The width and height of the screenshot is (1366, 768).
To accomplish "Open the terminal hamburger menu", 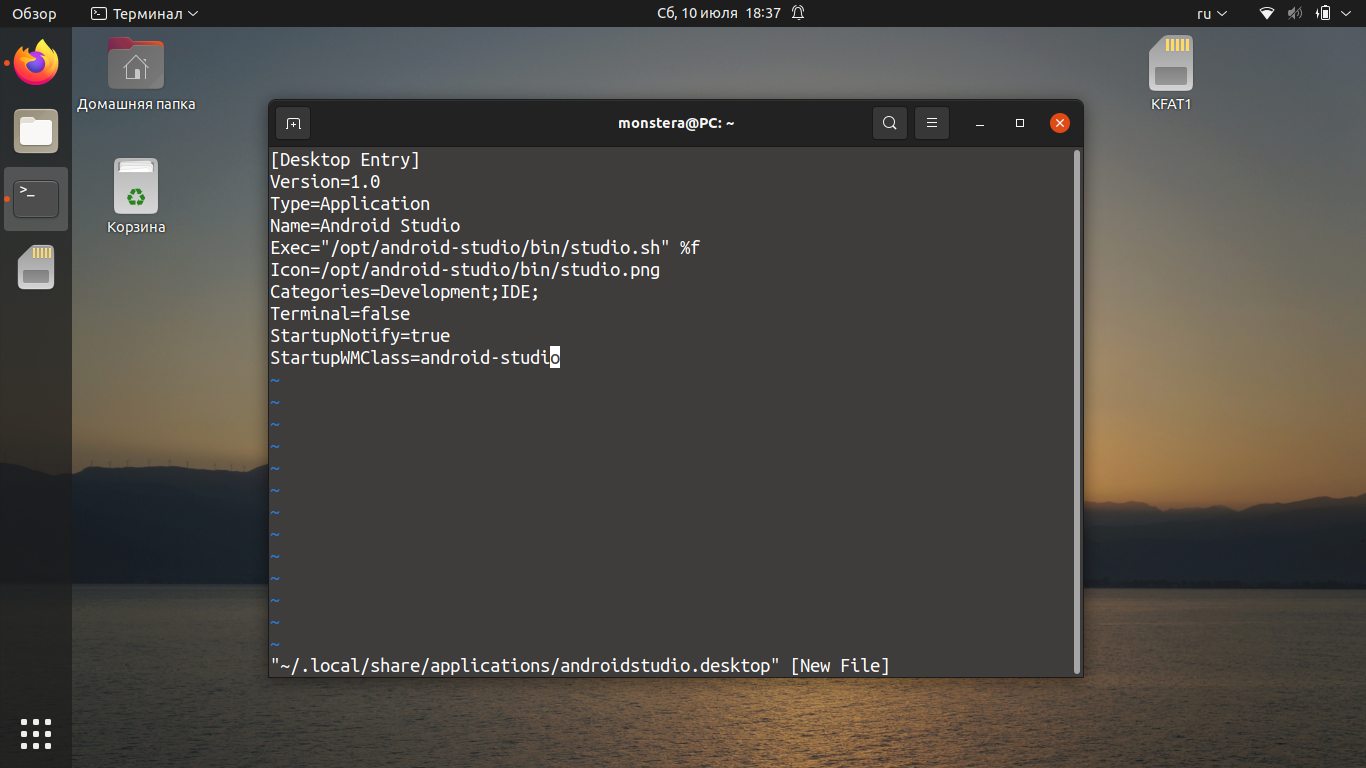I will 932,123.
